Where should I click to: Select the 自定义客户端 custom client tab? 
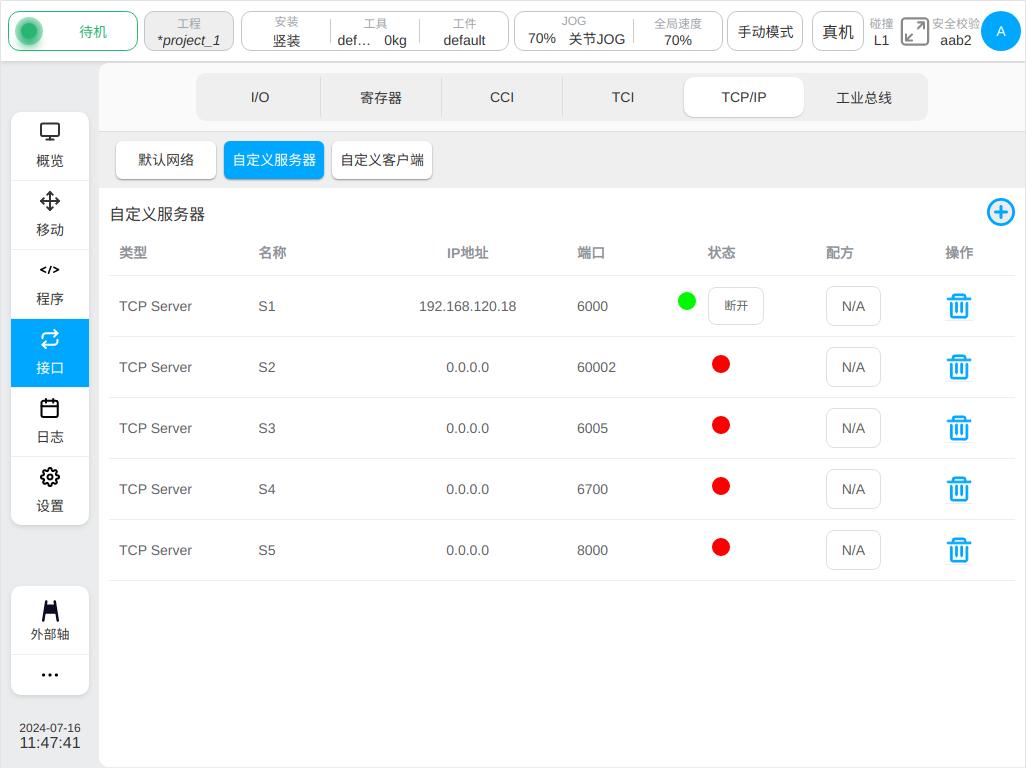click(382, 160)
